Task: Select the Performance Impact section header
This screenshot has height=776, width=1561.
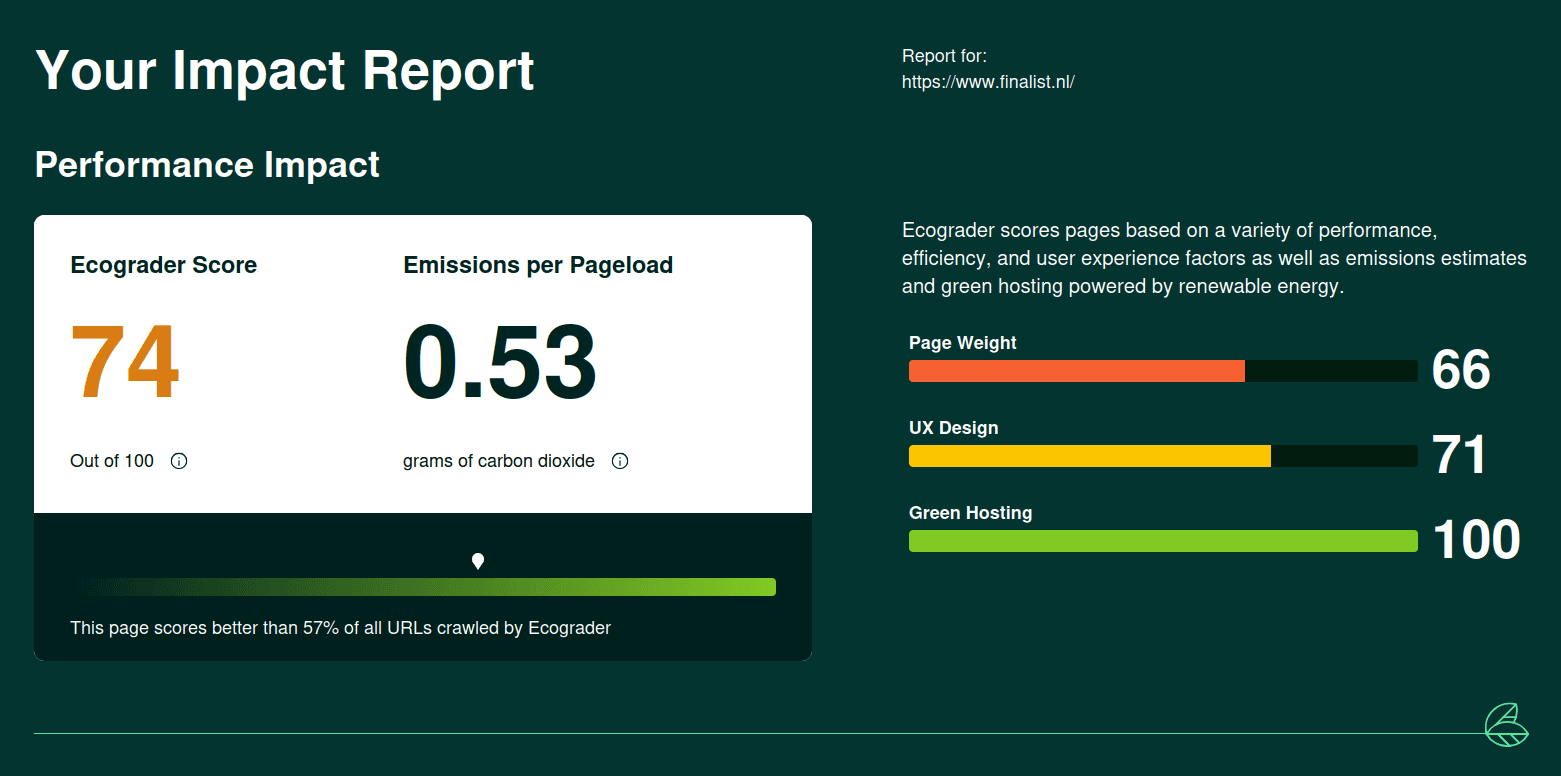Action: pyautogui.click(x=207, y=164)
